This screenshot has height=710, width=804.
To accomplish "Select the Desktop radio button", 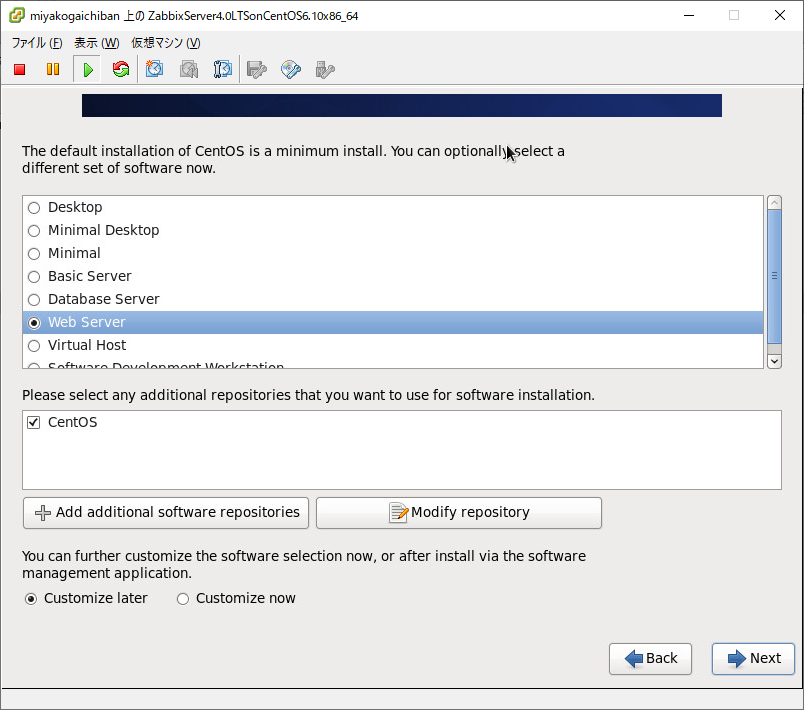I will [x=34, y=208].
